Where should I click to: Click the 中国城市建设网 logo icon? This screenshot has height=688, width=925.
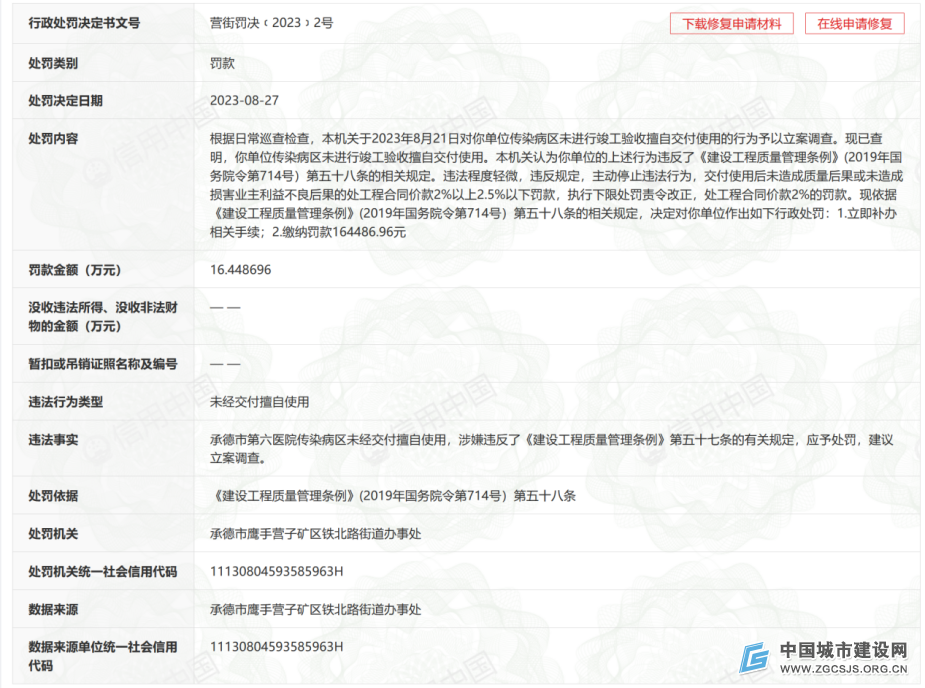[754, 658]
